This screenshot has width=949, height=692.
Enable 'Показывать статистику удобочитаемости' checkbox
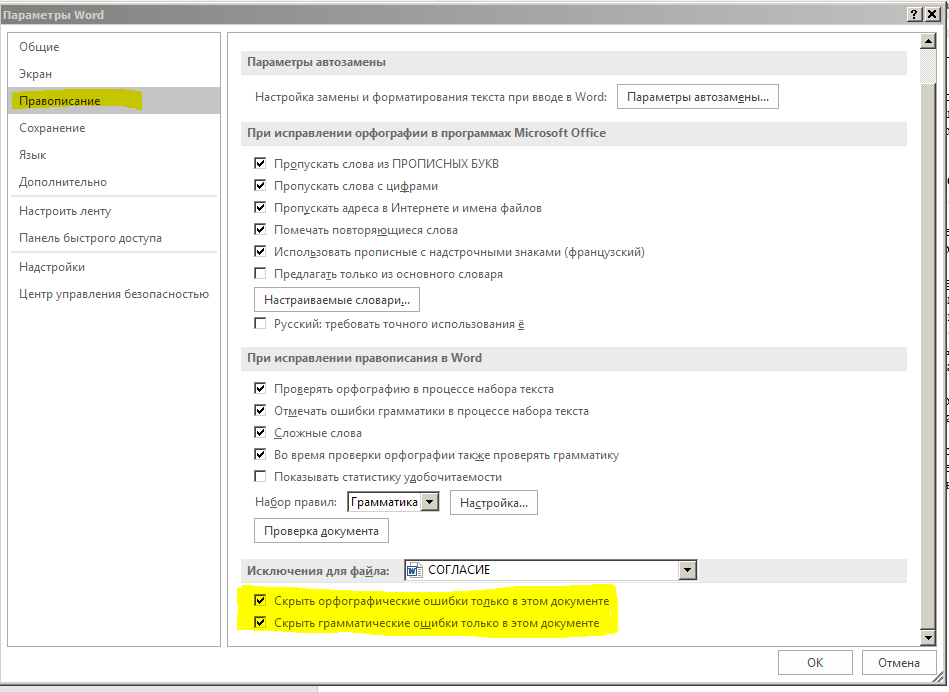coord(260,477)
